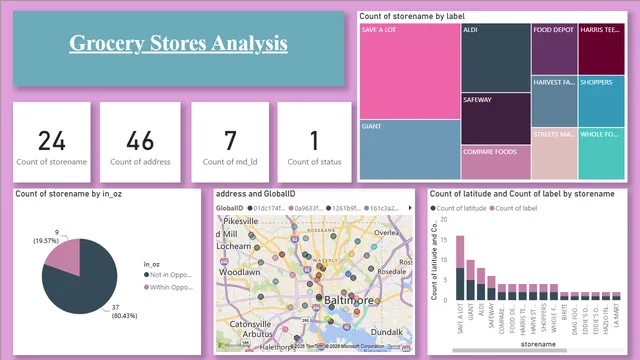The width and height of the screenshot is (640, 360).
Task: Click the 161c3a2... GlobalID legend item
Action: tap(382, 208)
